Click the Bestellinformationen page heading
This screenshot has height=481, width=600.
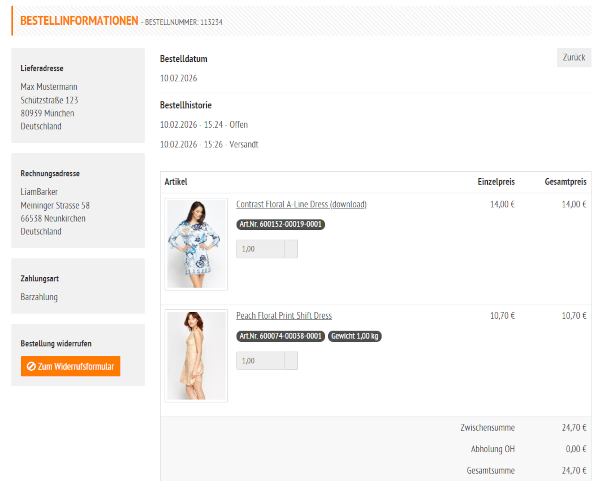click(x=79, y=20)
